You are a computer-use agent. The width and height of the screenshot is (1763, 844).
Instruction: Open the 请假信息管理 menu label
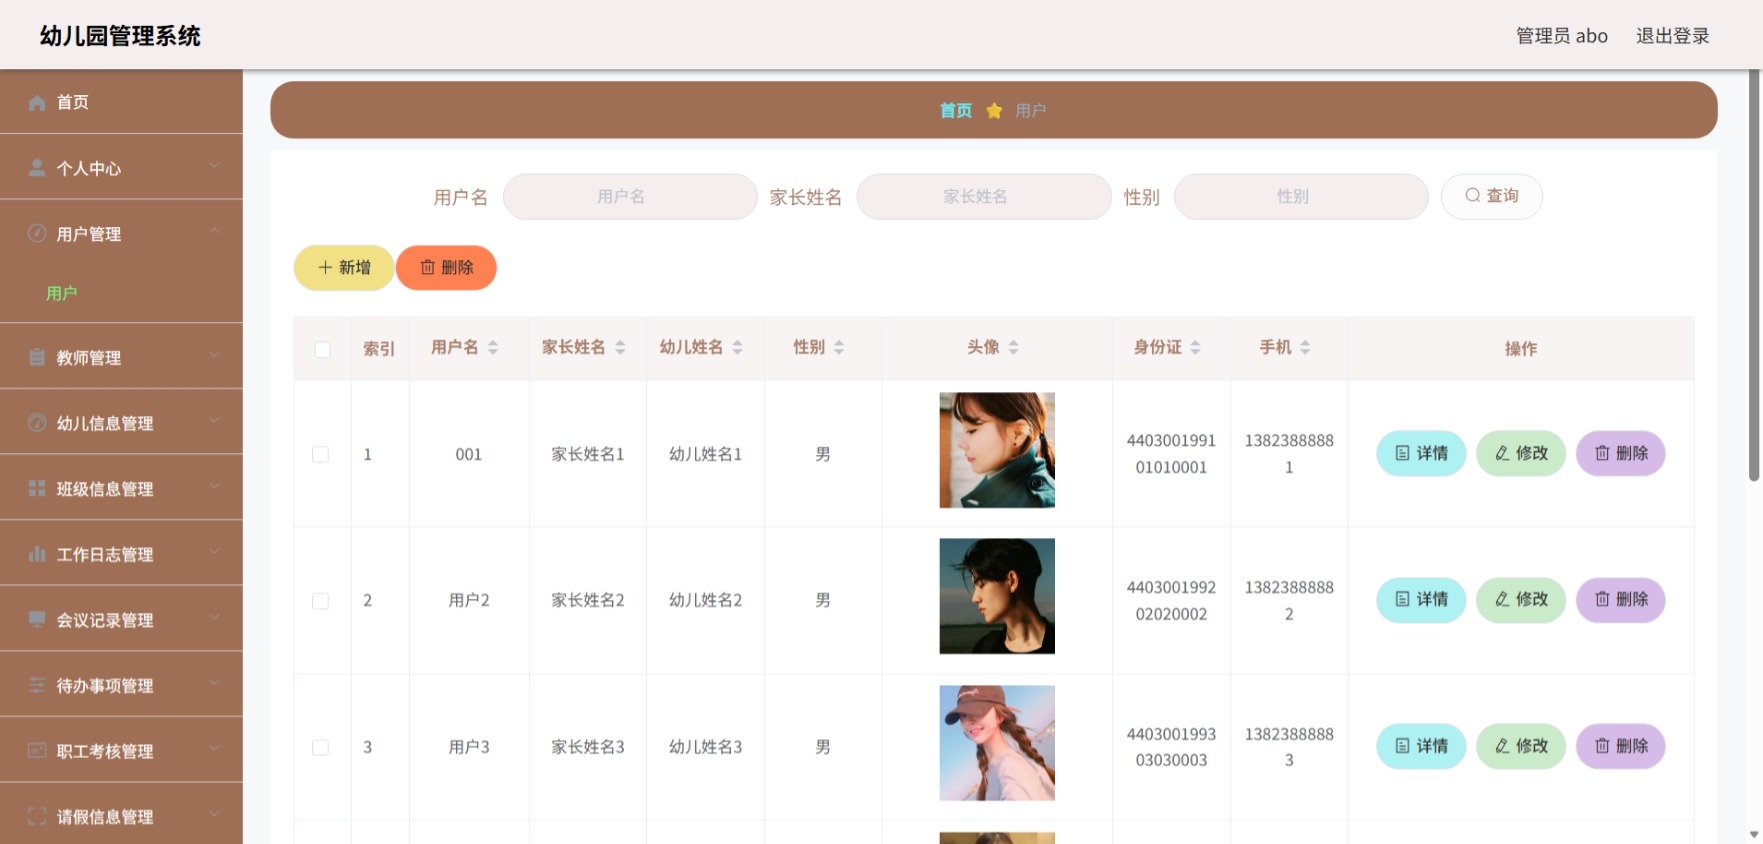(x=105, y=817)
